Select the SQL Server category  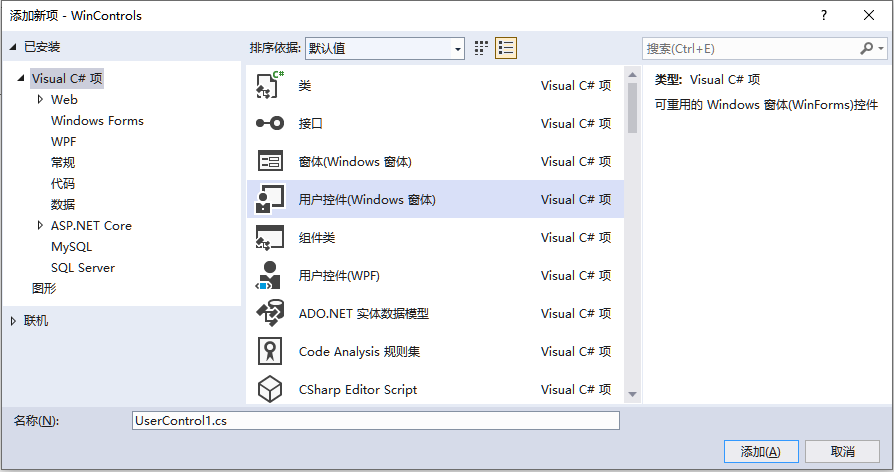coord(83,267)
